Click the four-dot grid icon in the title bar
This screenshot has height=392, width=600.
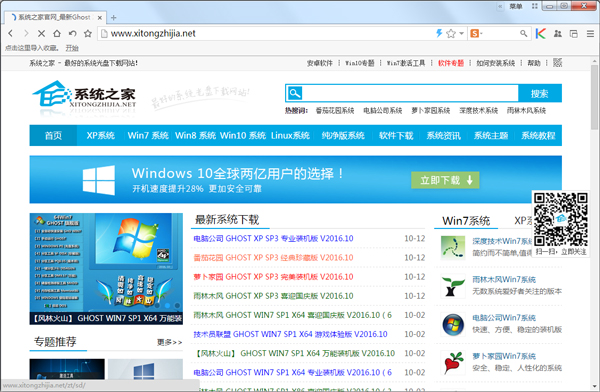(x=535, y=6)
